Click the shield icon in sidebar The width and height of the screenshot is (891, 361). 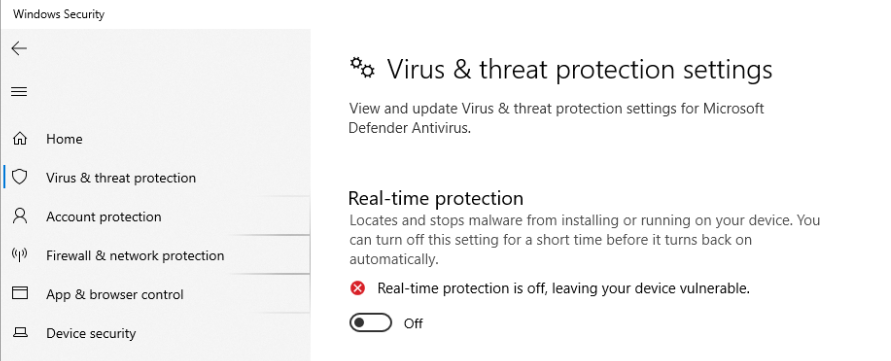20,177
